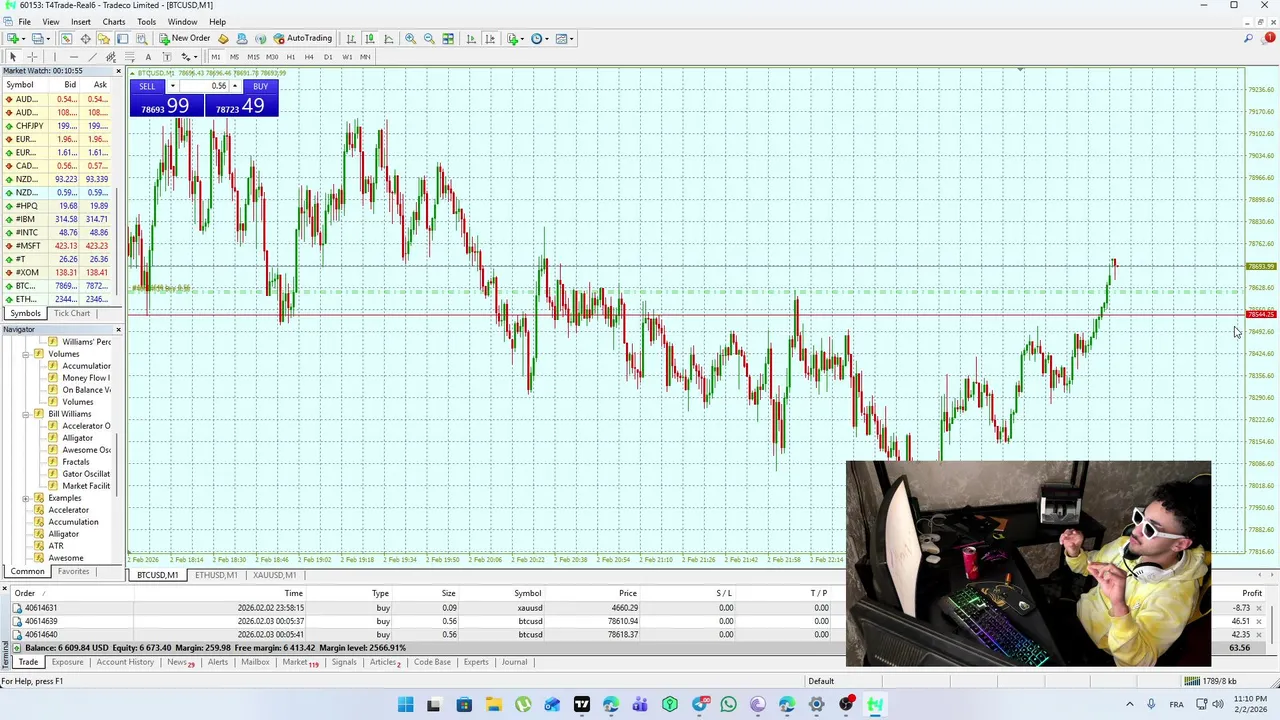The image size is (1280, 720).
Task: Open the Templates dropdown
Action: pyautogui.click(x=564, y=38)
